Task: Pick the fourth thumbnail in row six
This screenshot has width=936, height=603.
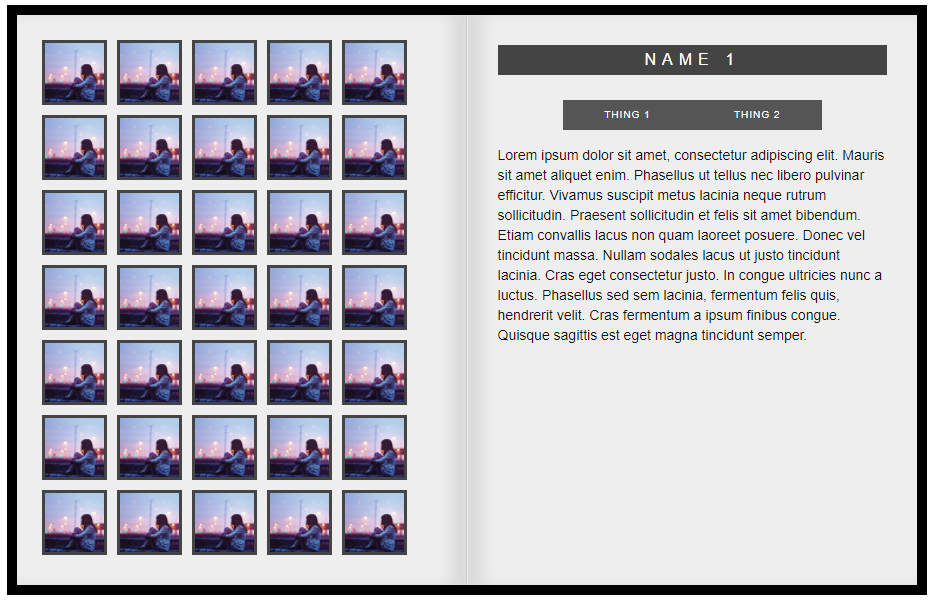Action: point(299,448)
